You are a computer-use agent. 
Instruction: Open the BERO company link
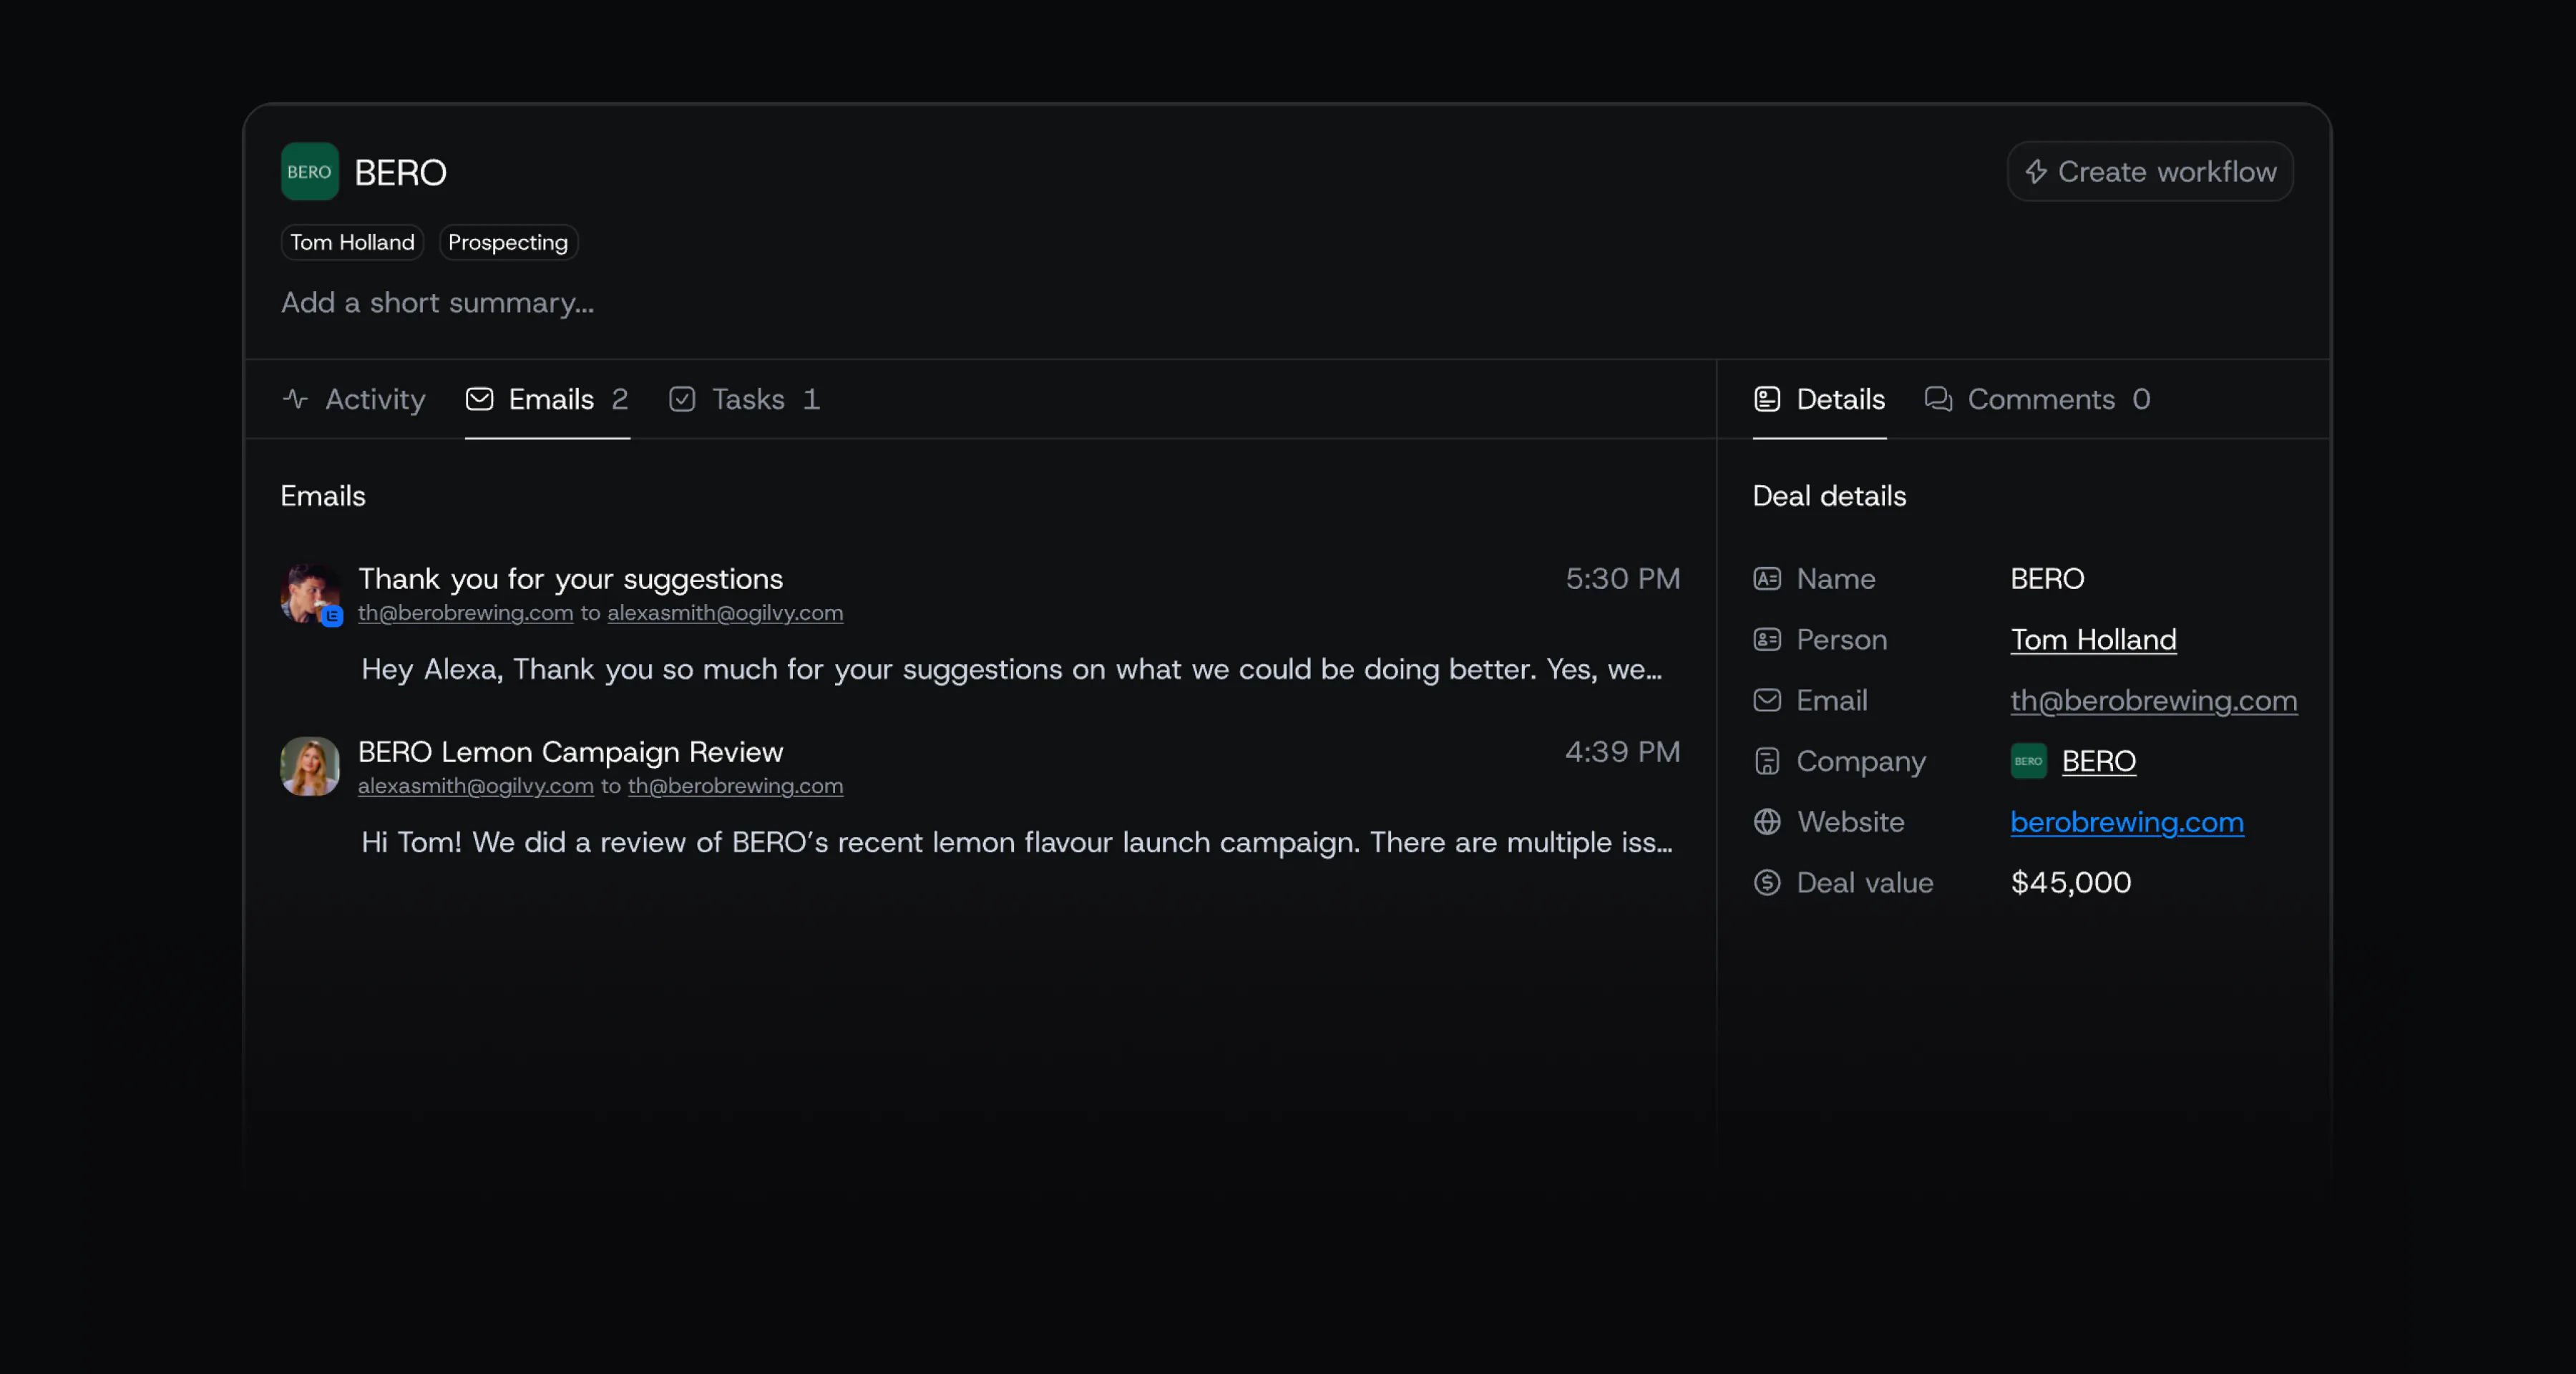point(2098,761)
